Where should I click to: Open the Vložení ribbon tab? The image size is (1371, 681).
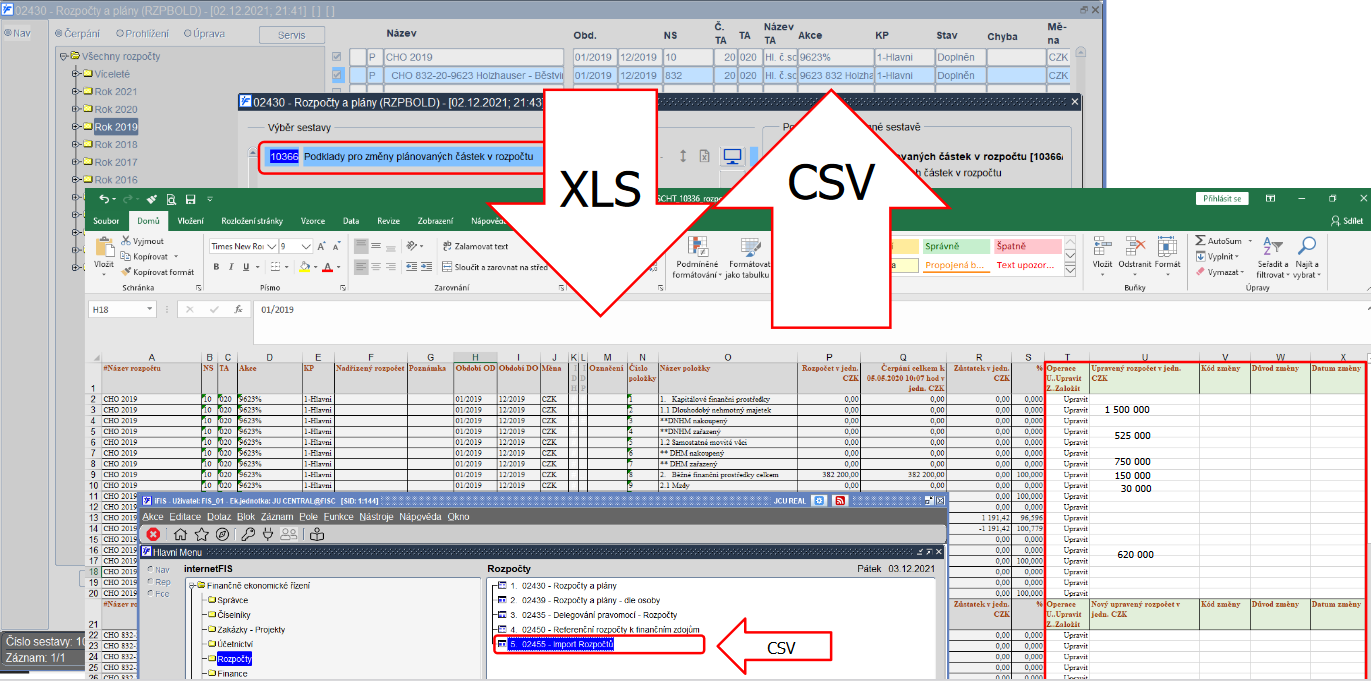click(191, 221)
